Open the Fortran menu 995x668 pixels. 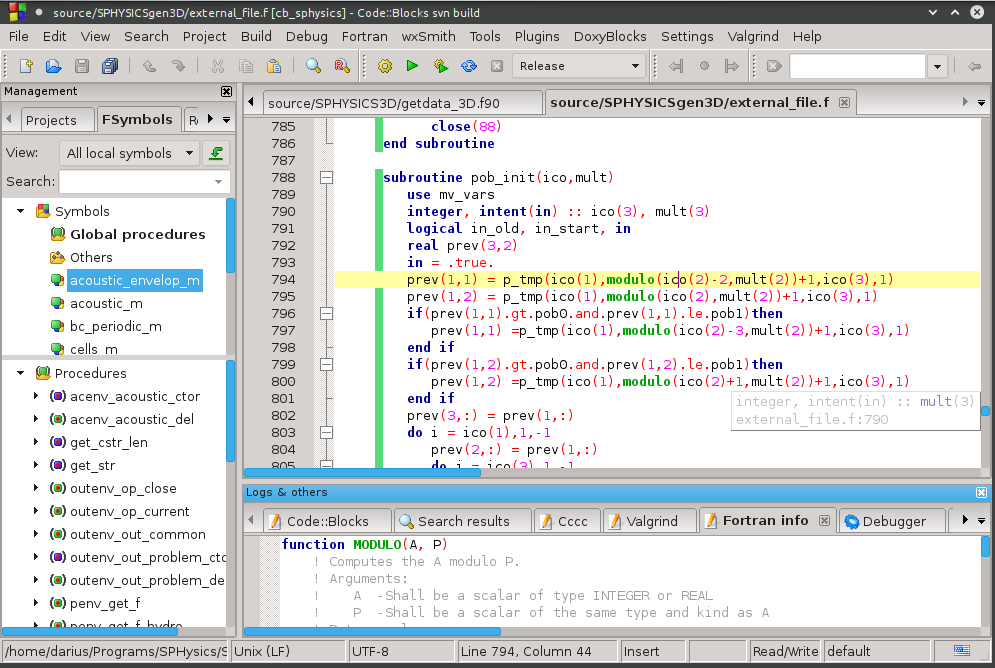tap(364, 36)
